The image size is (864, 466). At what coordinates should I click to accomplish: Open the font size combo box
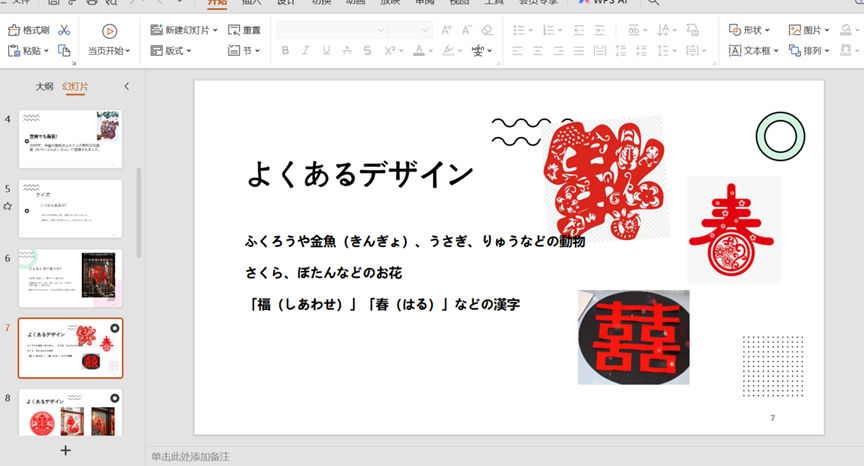pos(411,30)
